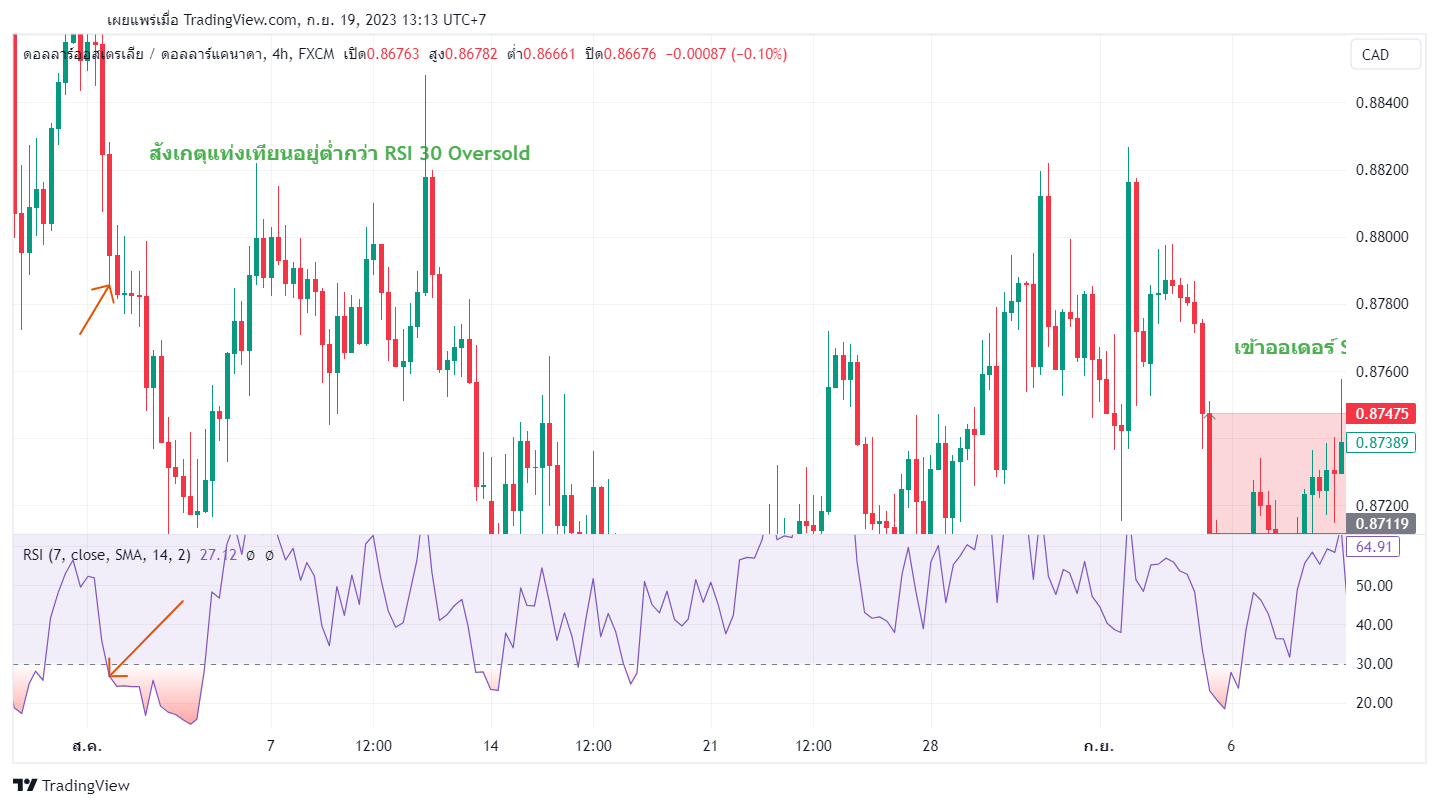Click the 50.00 RSI axis label
Screen dimensions: 1439x807
coord(1373,586)
